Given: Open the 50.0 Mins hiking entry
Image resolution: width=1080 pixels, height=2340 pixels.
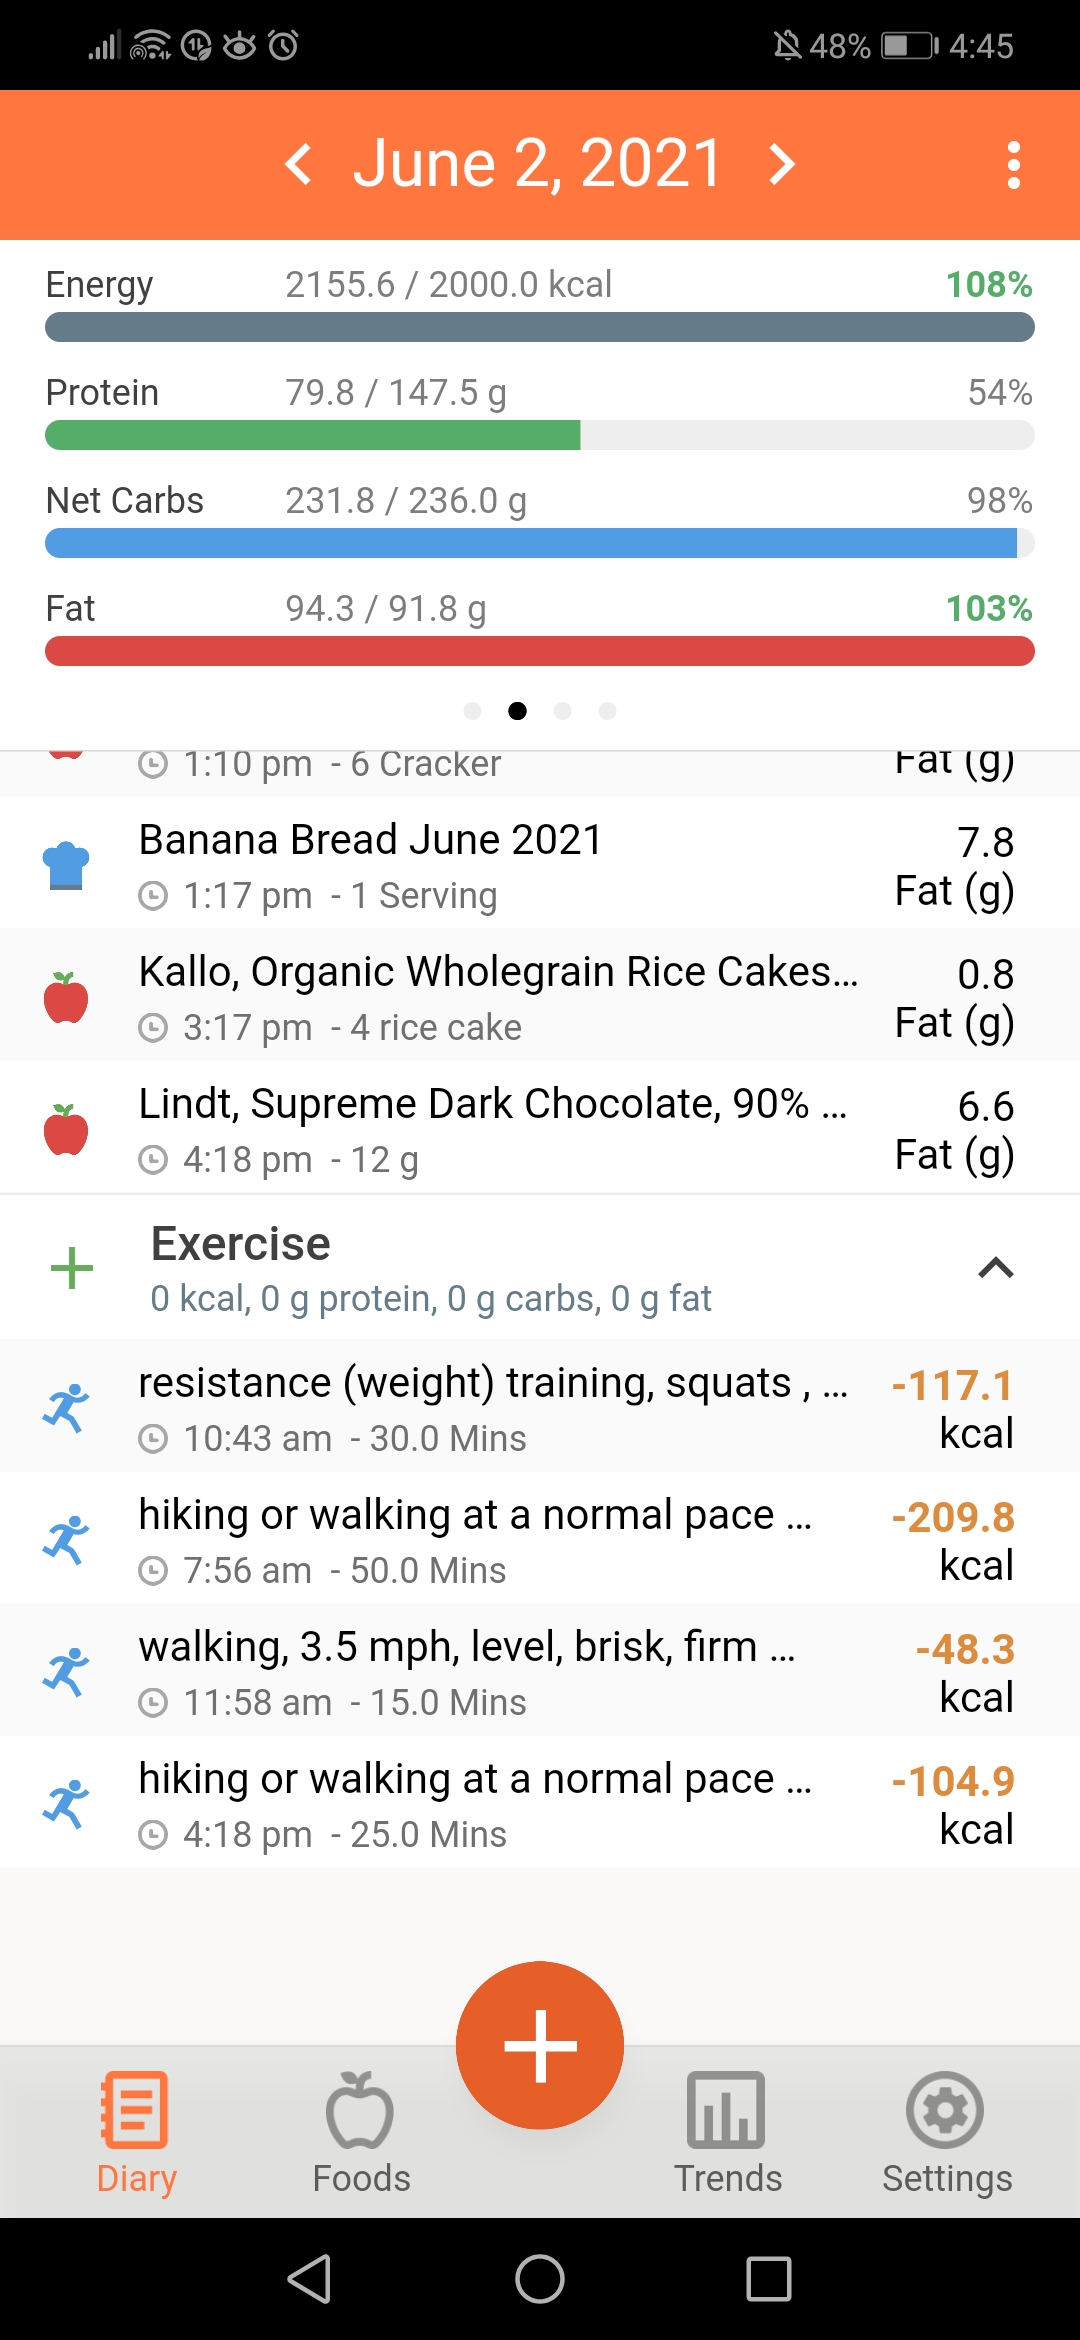Looking at the screenshot, I should click(x=540, y=1538).
